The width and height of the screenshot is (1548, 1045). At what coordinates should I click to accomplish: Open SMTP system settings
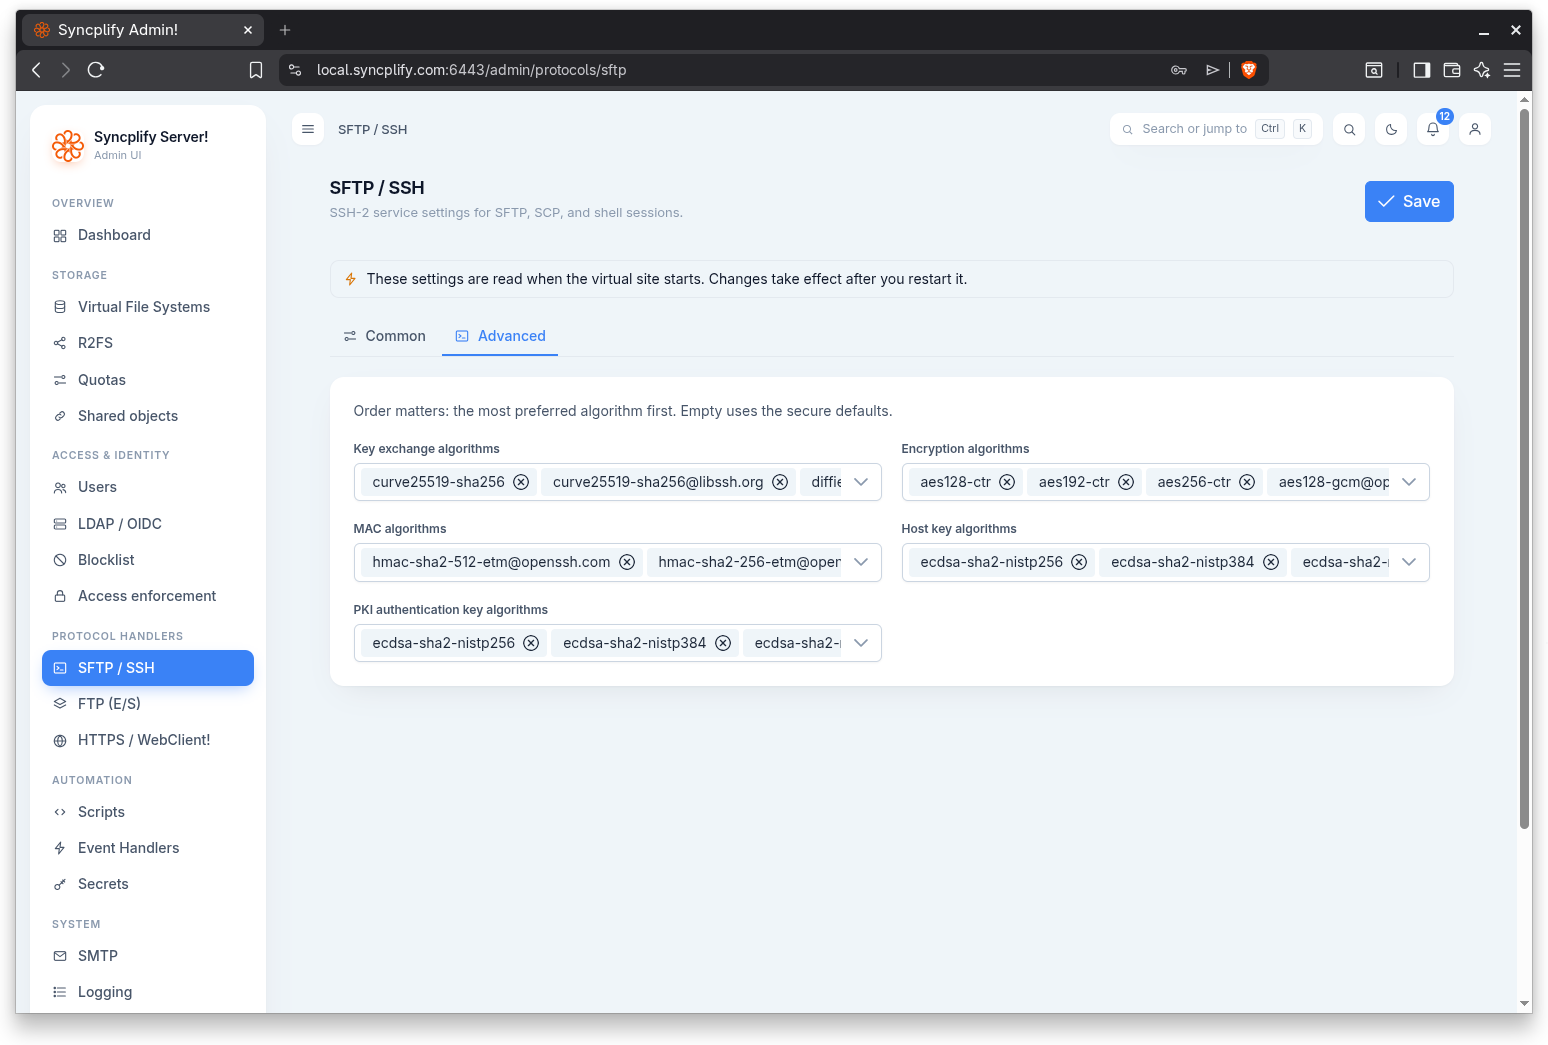tap(148, 956)
